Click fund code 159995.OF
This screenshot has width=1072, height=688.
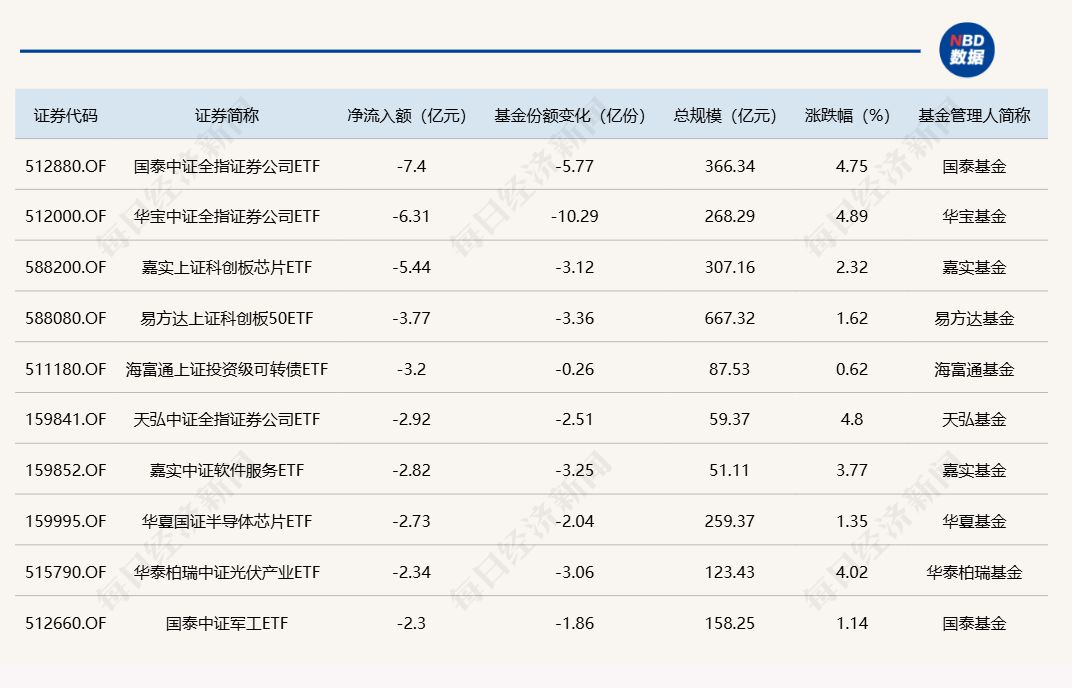(x=66, y=522)
